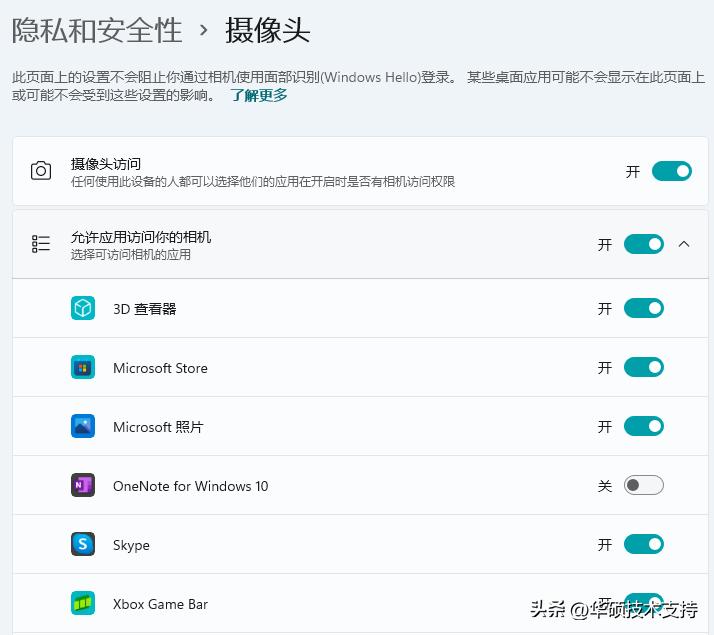The width and height of the screenshot is (714, 635).
Task: Click the OneNote for Windows 10 icon
Action: pyautogui.click(x=83, y=485)
